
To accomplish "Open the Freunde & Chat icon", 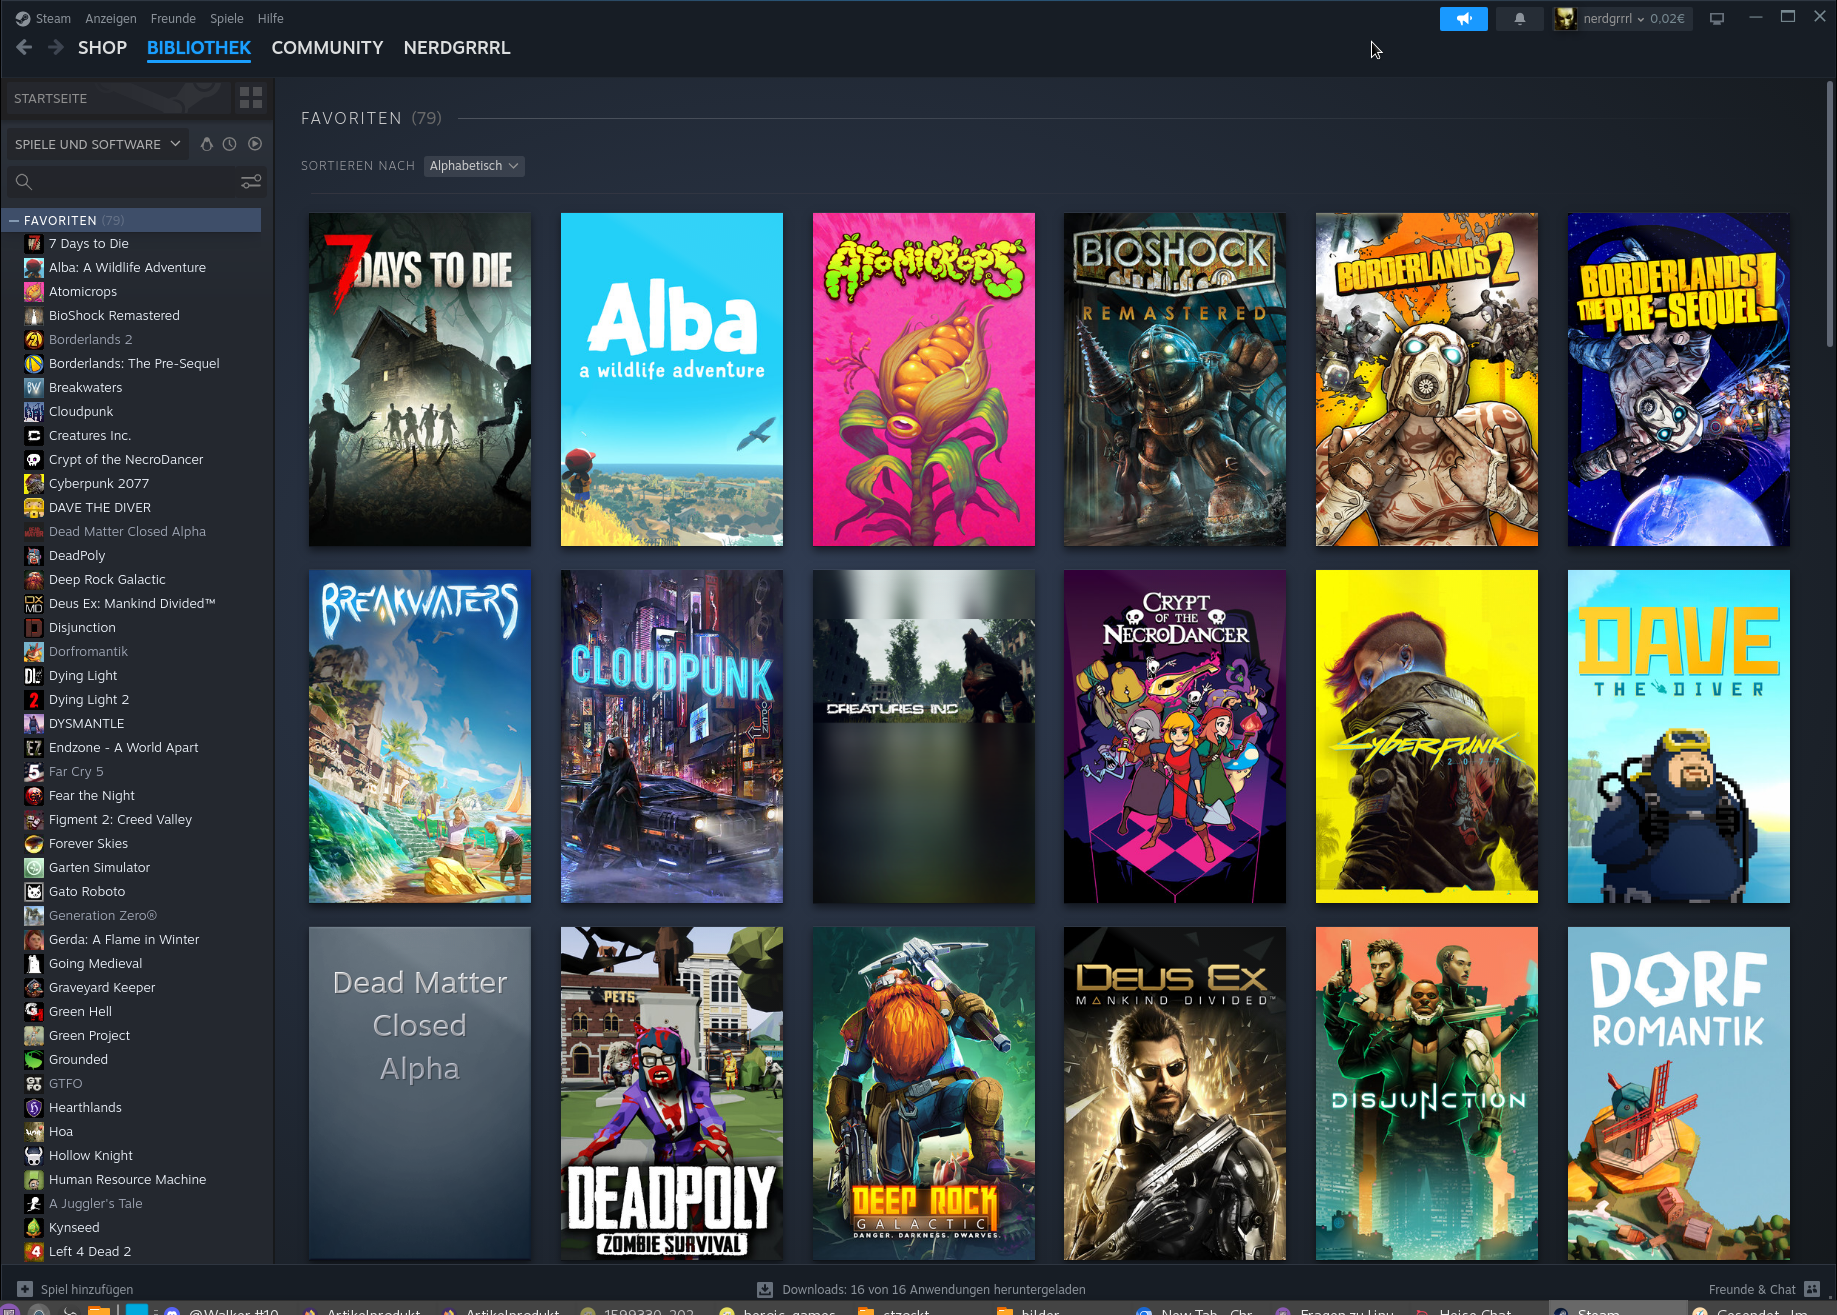I will tap(1812, 1289).
